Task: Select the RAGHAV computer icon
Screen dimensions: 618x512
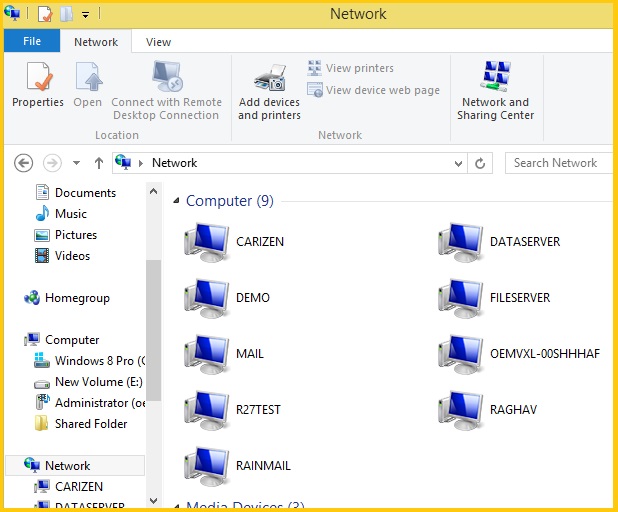Action: pos(460,410)
